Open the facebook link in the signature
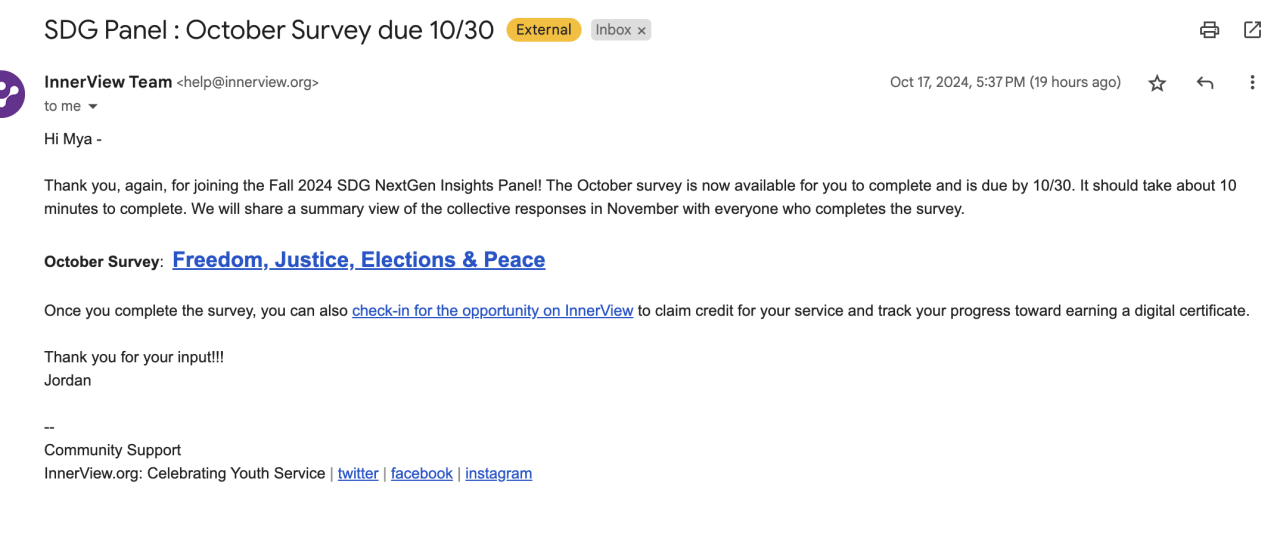 421,473
